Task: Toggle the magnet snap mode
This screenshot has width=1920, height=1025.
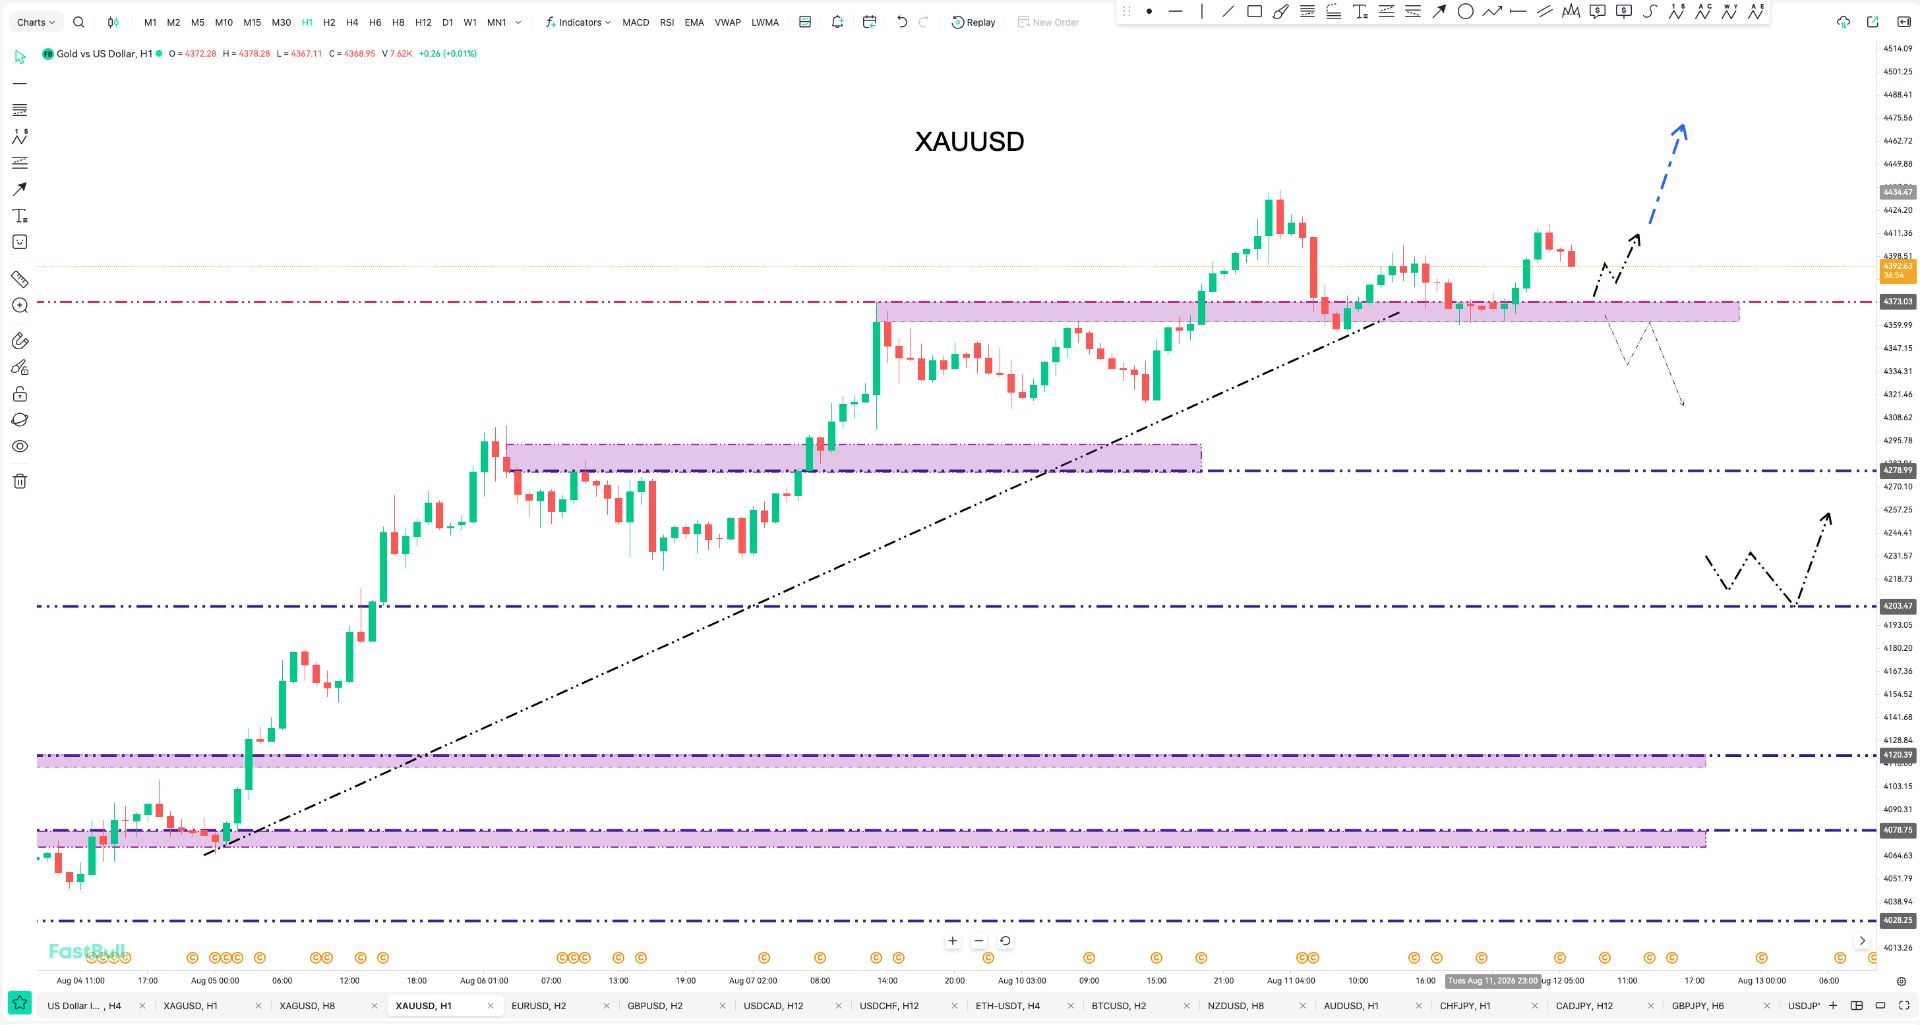Action: click(20, 342)
